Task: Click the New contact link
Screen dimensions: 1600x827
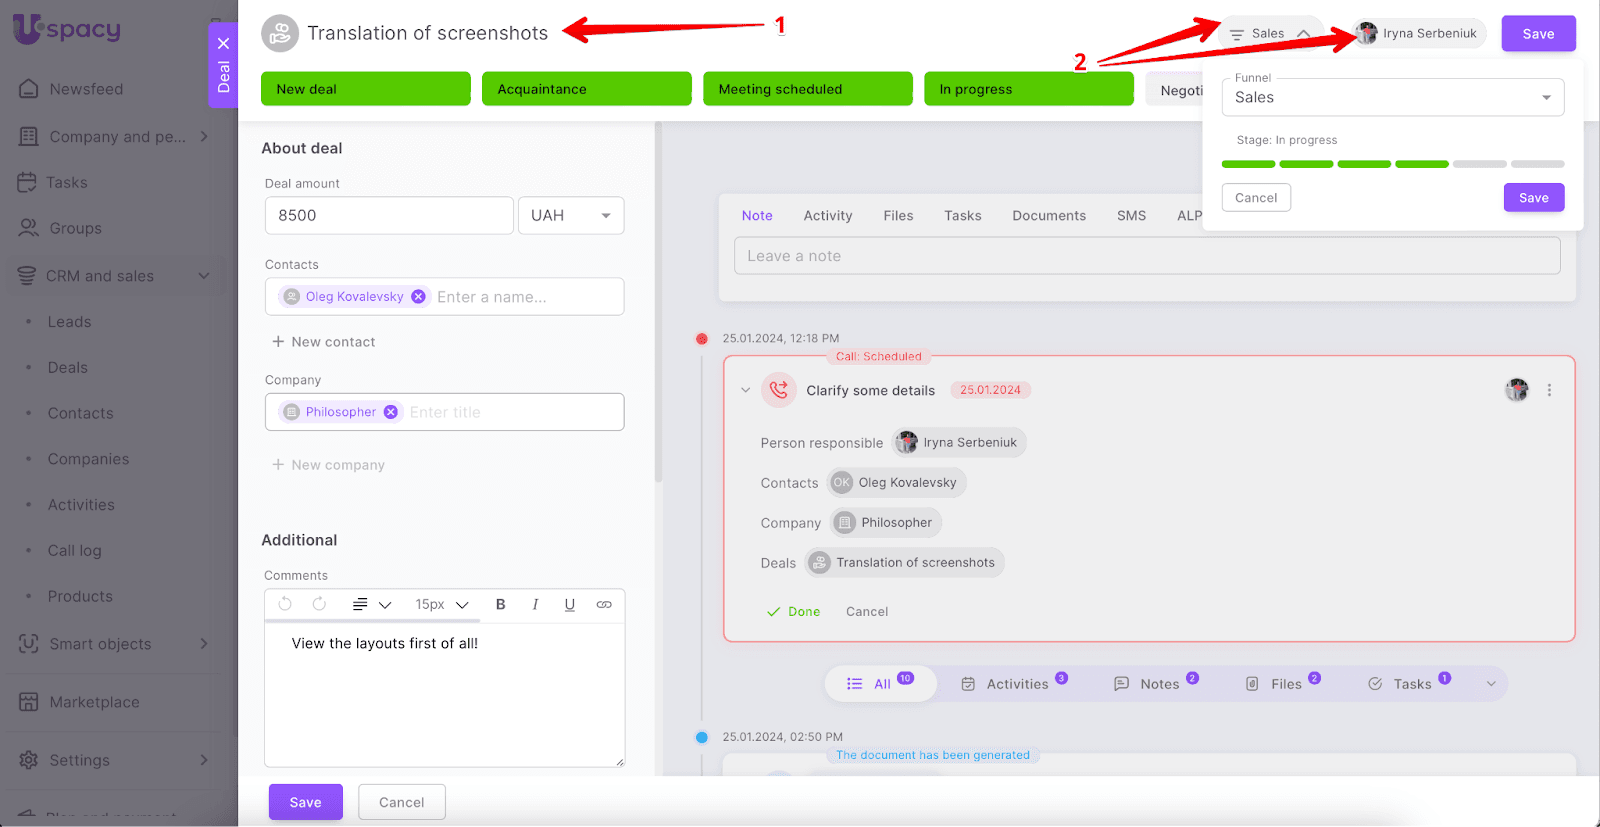Action: (324, 342)
